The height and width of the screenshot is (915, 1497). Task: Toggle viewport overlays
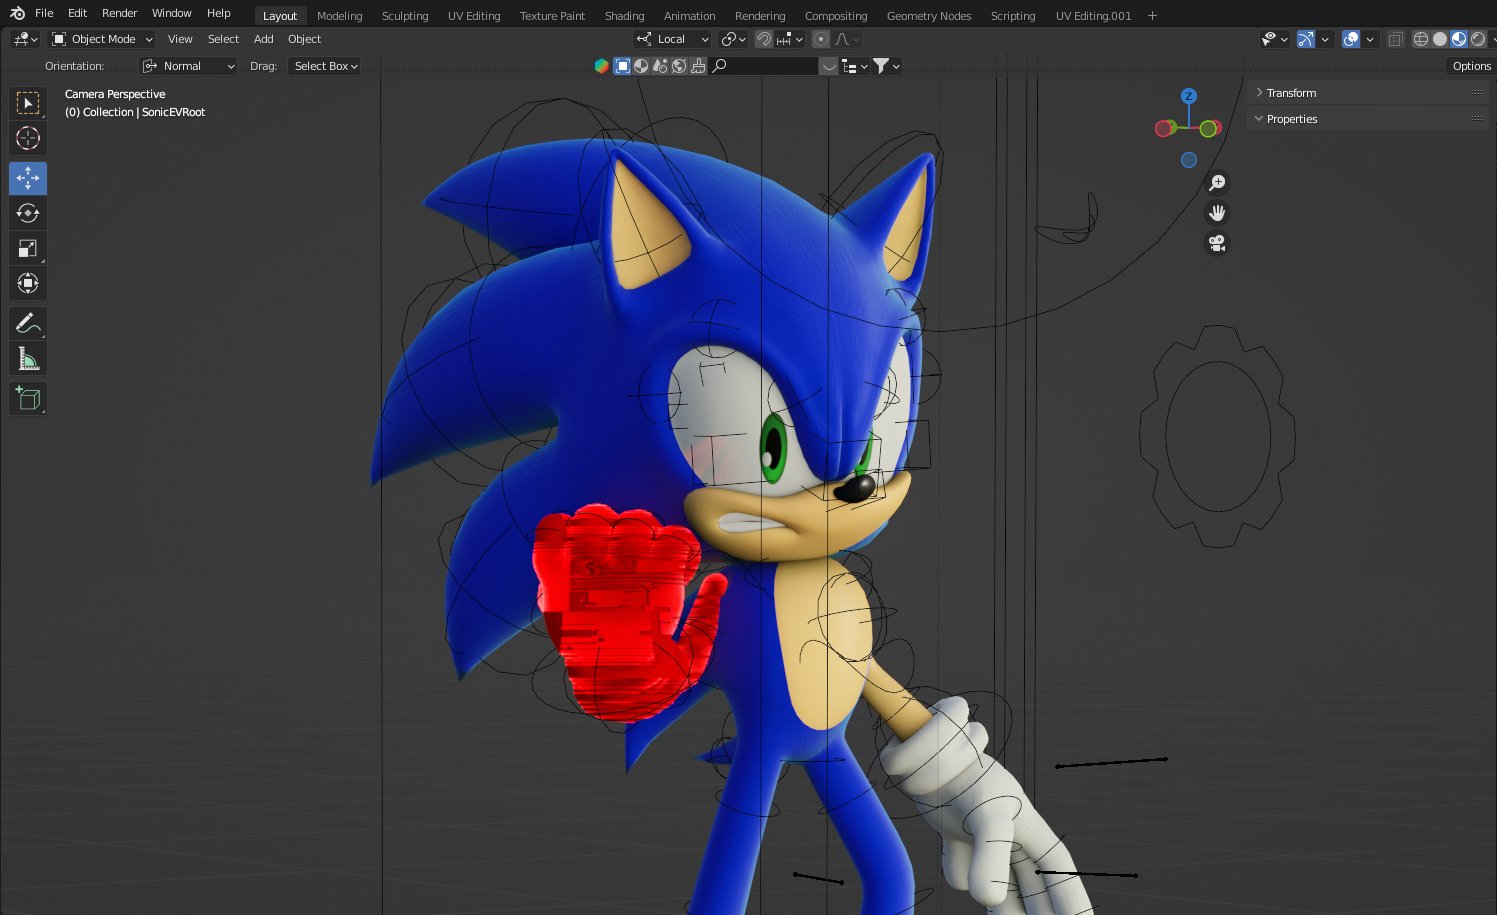1351,39
